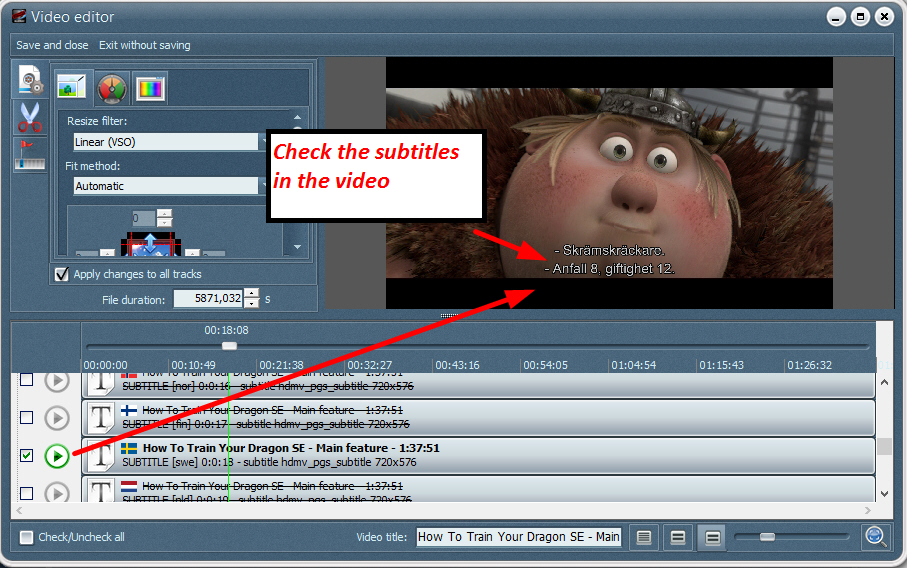Check the Dutch subtitle track checkbox
Image resolution: width=907 pixels, height=568 pixels.
pyautogui.click(x=27, y=493)
